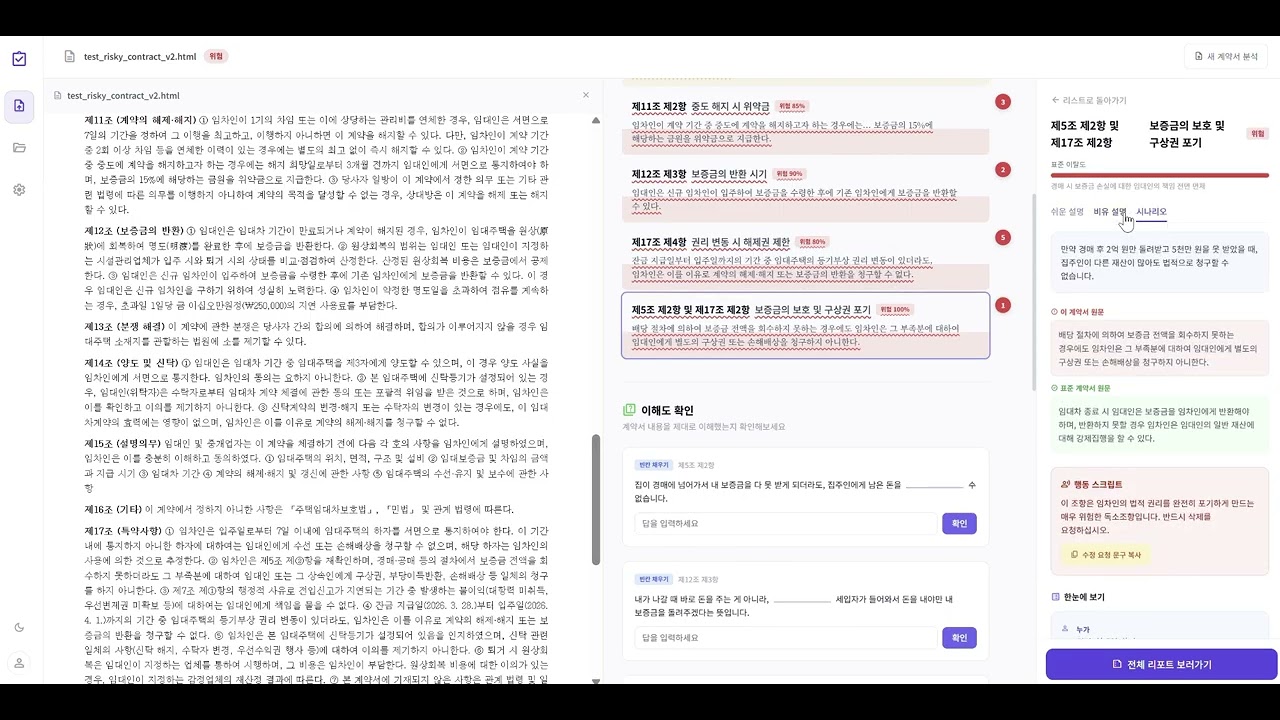Click the 제12조 (보증금의 반환) heading in the contract
Viewport: 1280px width, 720px height.
tap(135, 230)
